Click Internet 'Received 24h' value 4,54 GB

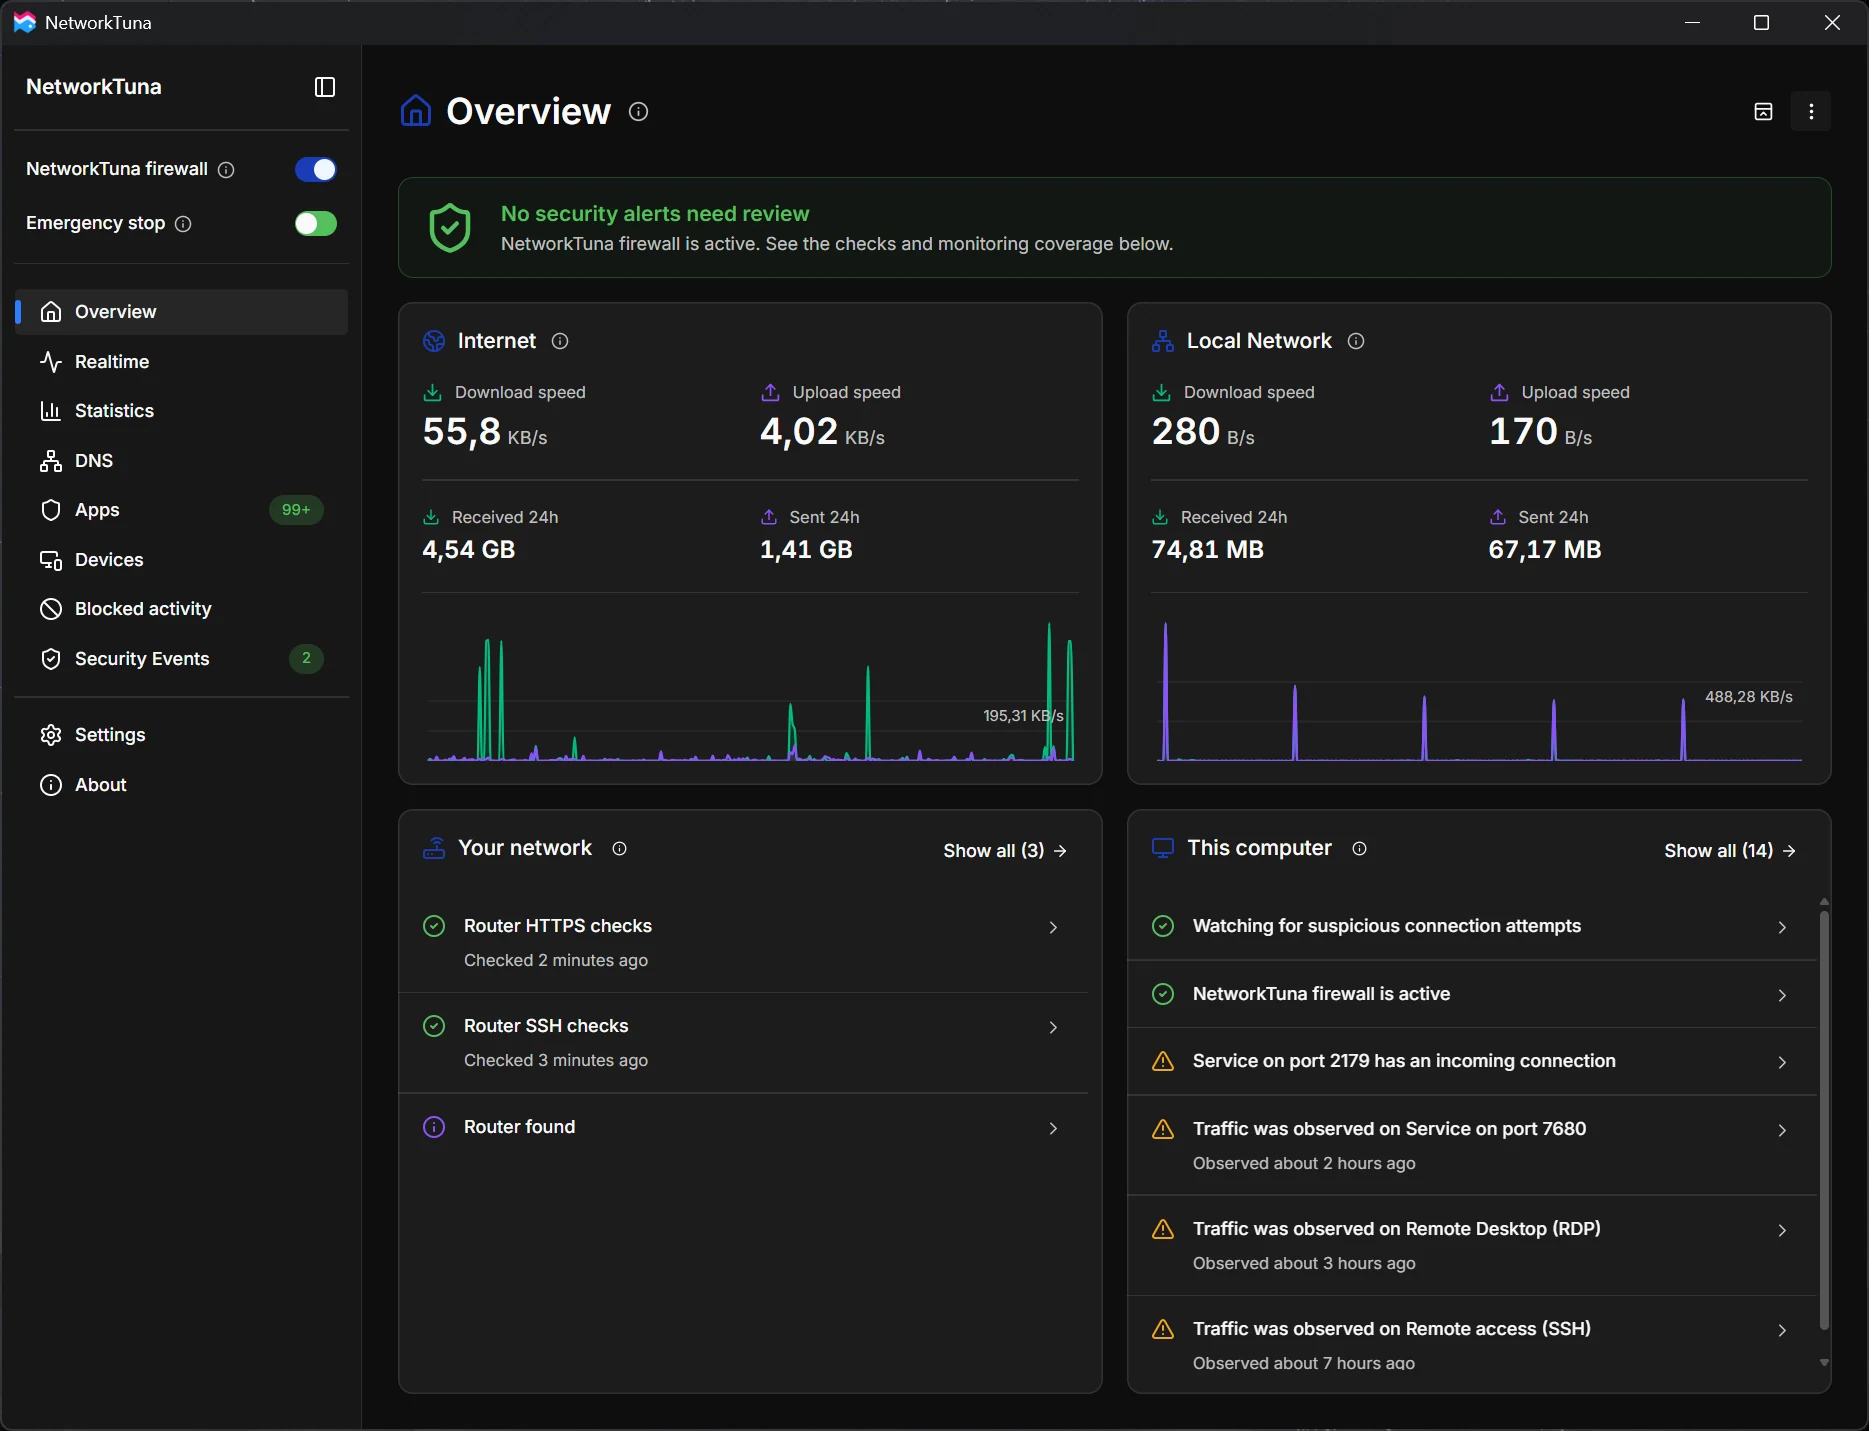click(x=469, y=550)
